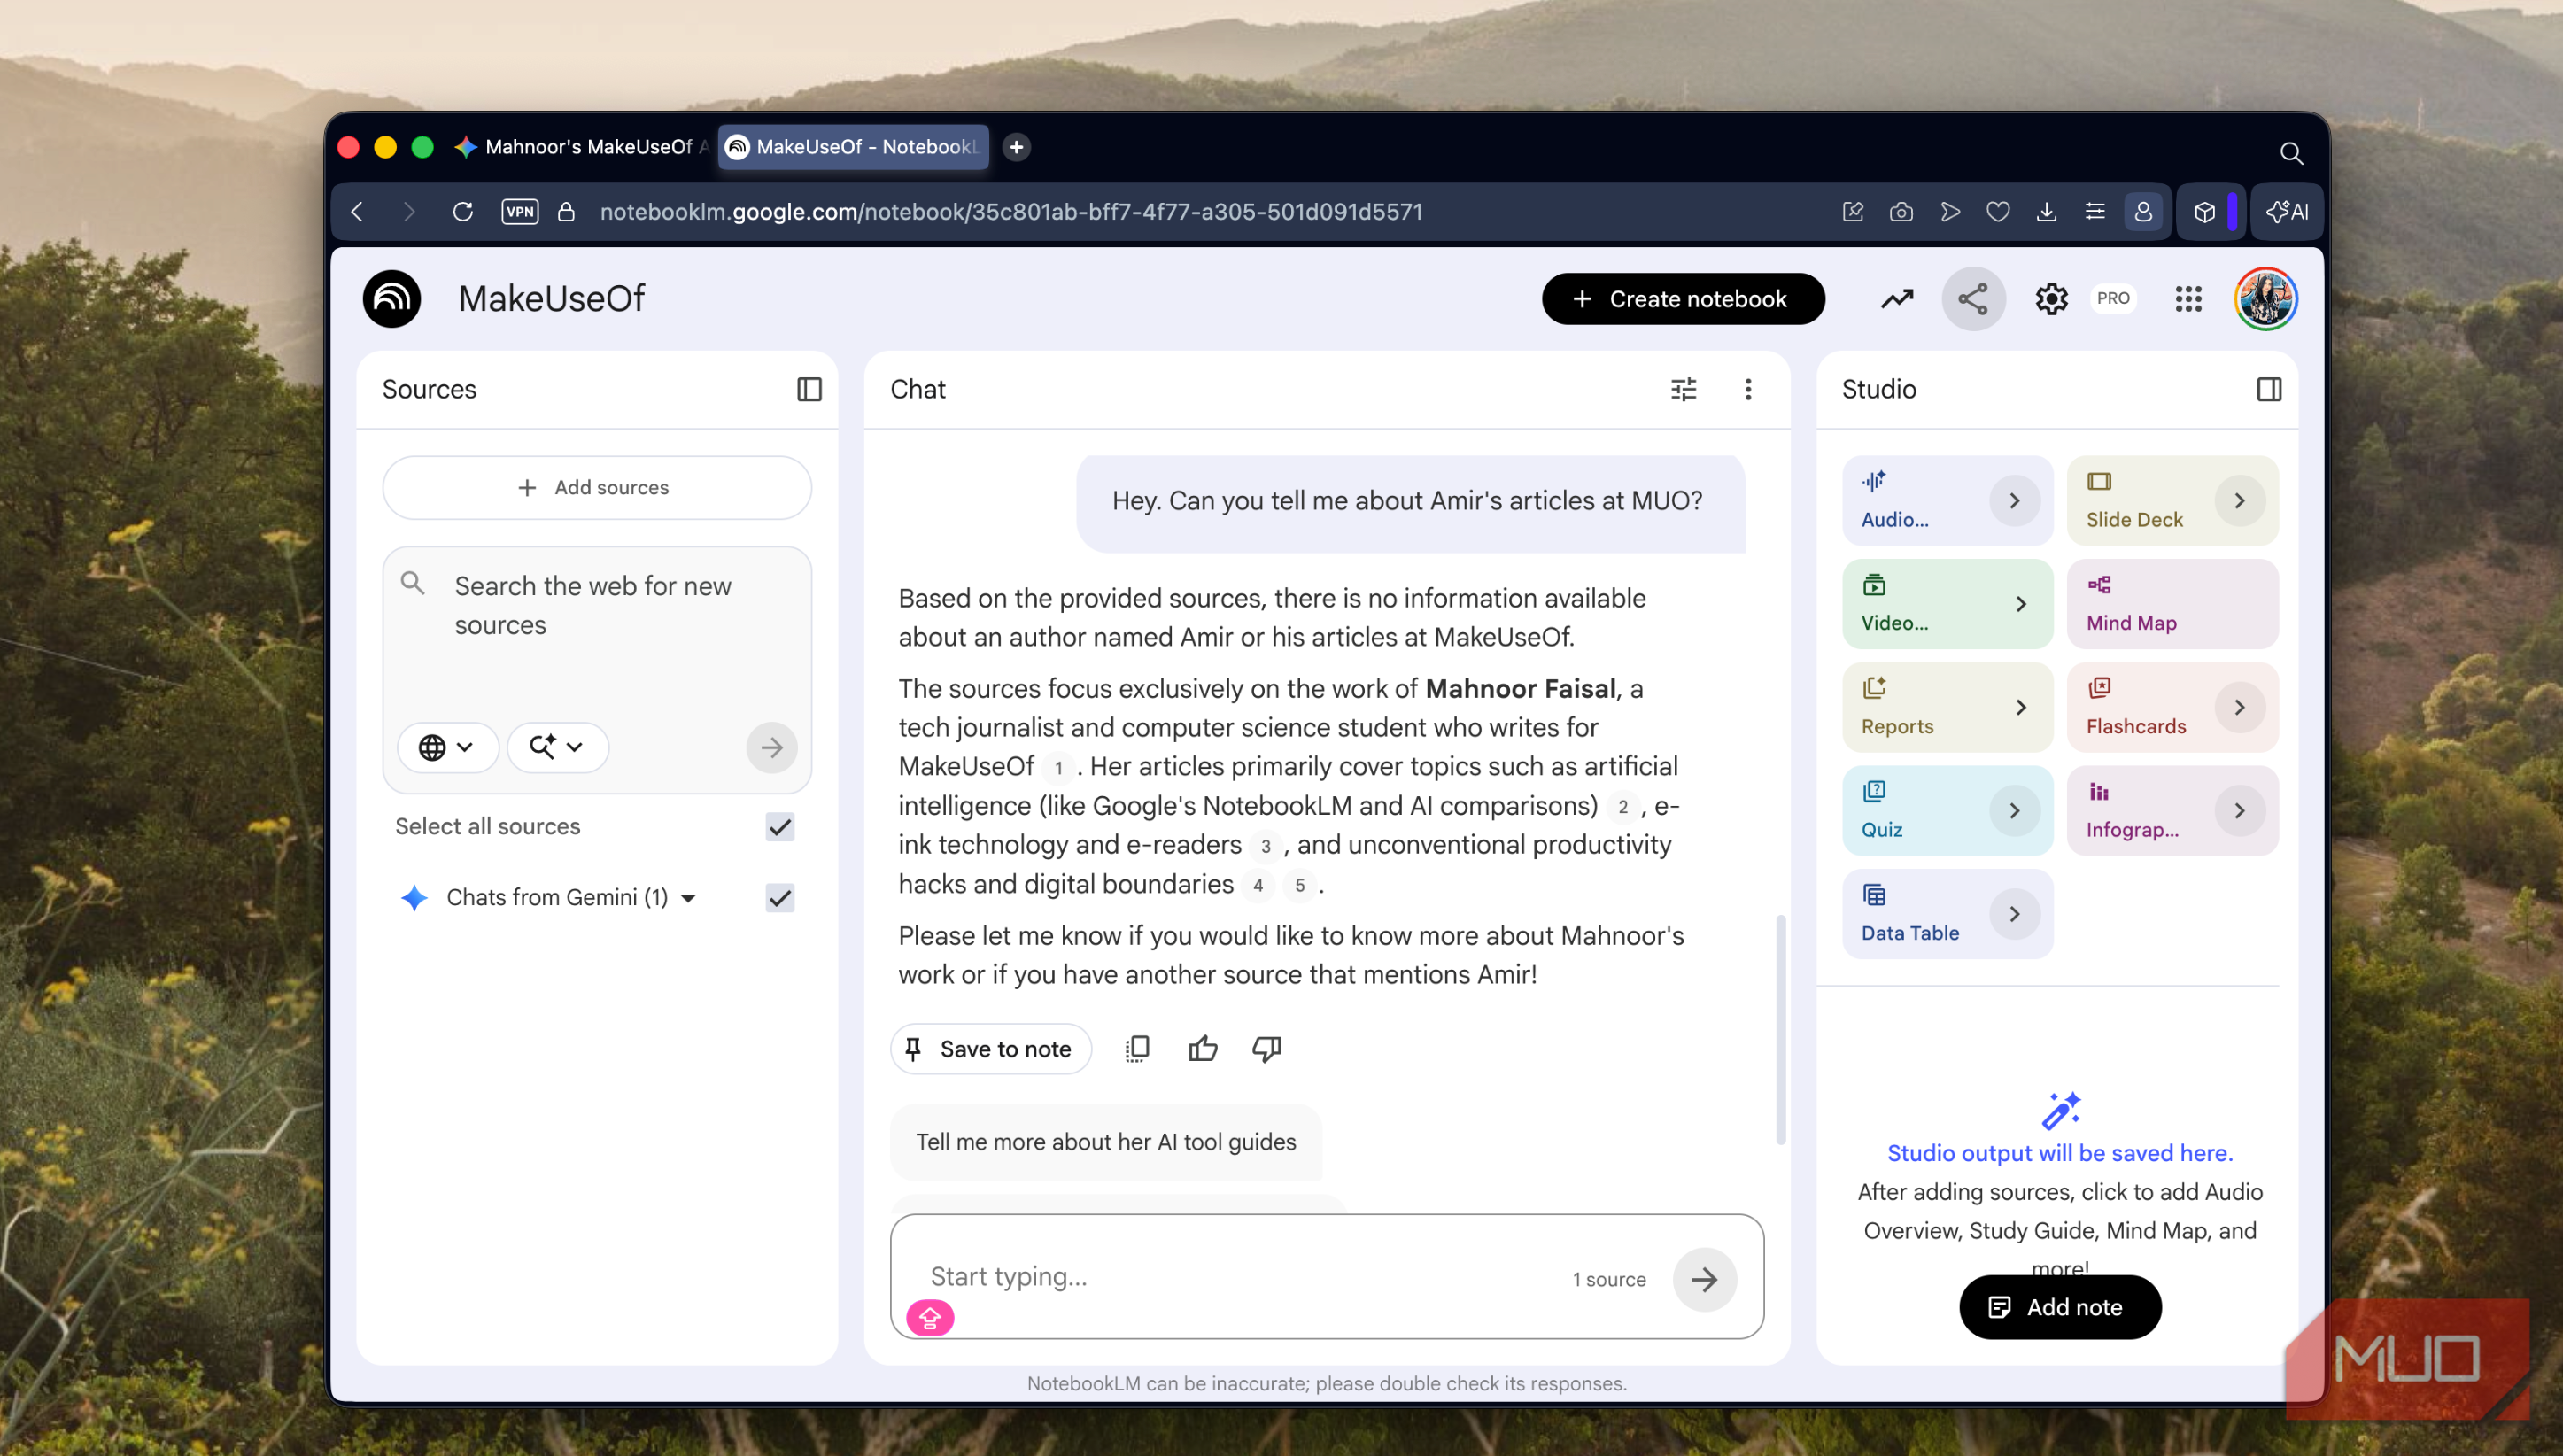The image size is (2563, 1456).
Task: Expand Quiz options arrow
Action: pyautogui.click(x=2014, y=810)
